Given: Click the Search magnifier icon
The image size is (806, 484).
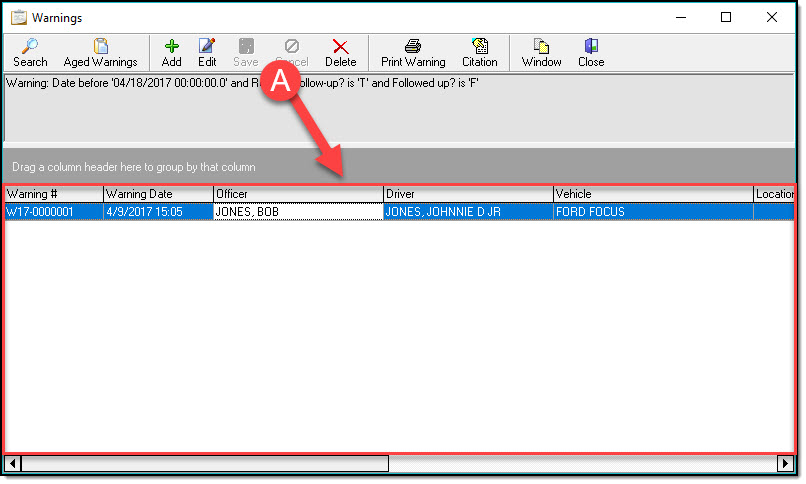Looking at the screenshot, I should point(30,46).
